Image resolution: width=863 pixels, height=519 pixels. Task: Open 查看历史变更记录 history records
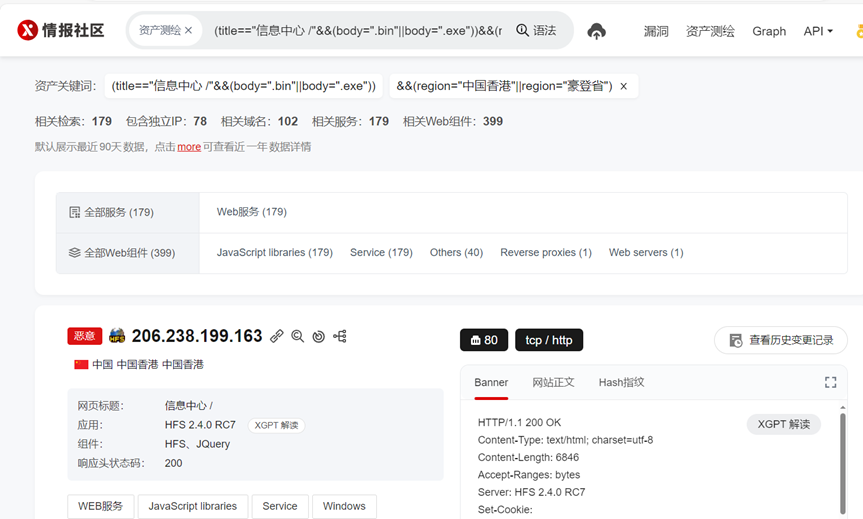point(780,340)
